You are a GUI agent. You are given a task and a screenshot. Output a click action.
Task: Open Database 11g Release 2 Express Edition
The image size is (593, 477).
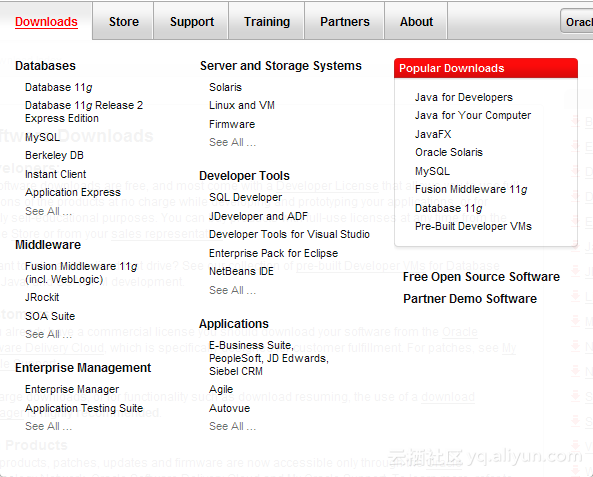click(84, 112)
